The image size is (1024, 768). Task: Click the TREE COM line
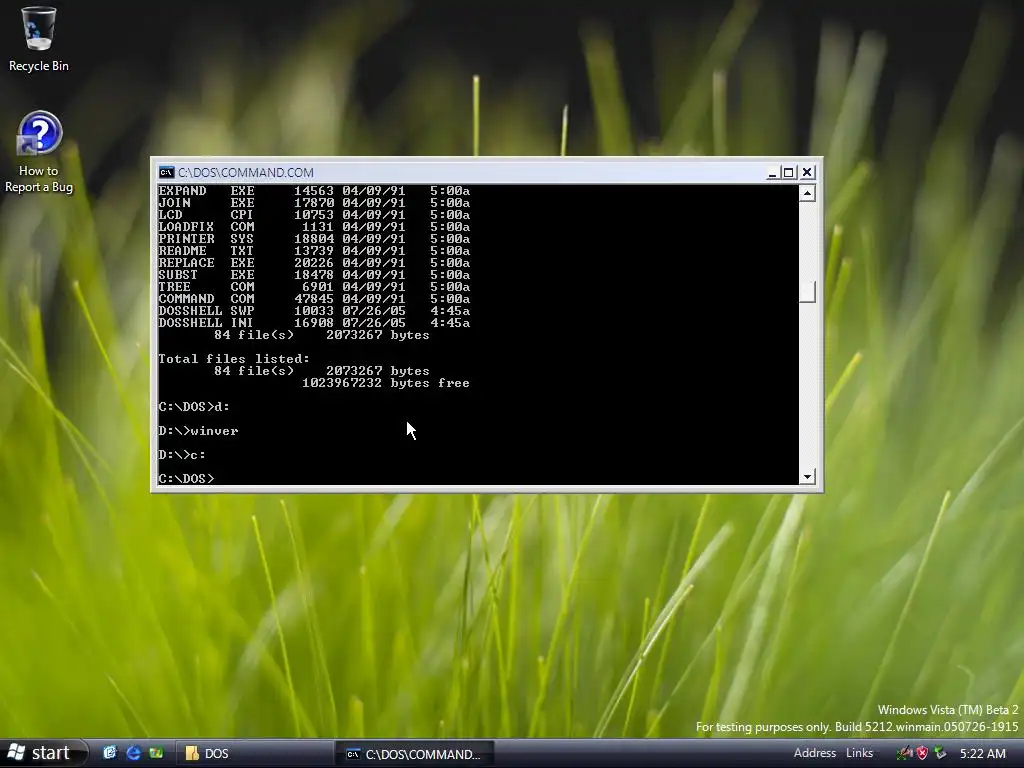click(314, 287)
